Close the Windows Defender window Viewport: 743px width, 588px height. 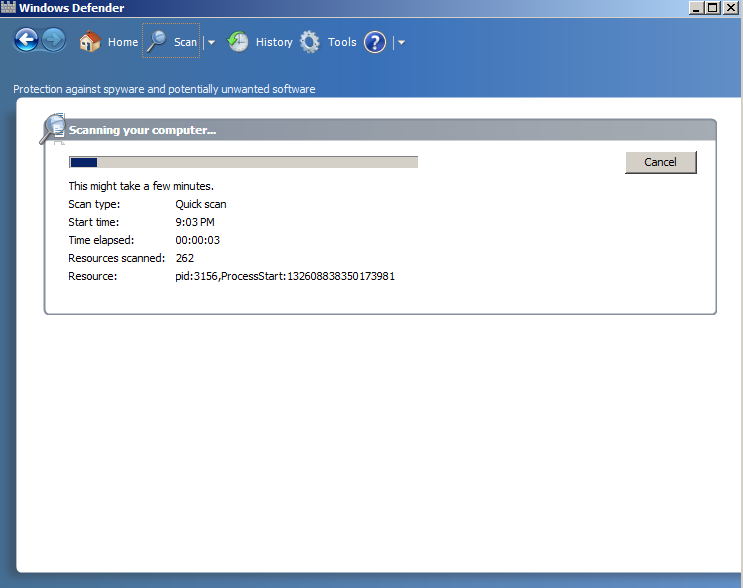(x=731, y=8)
